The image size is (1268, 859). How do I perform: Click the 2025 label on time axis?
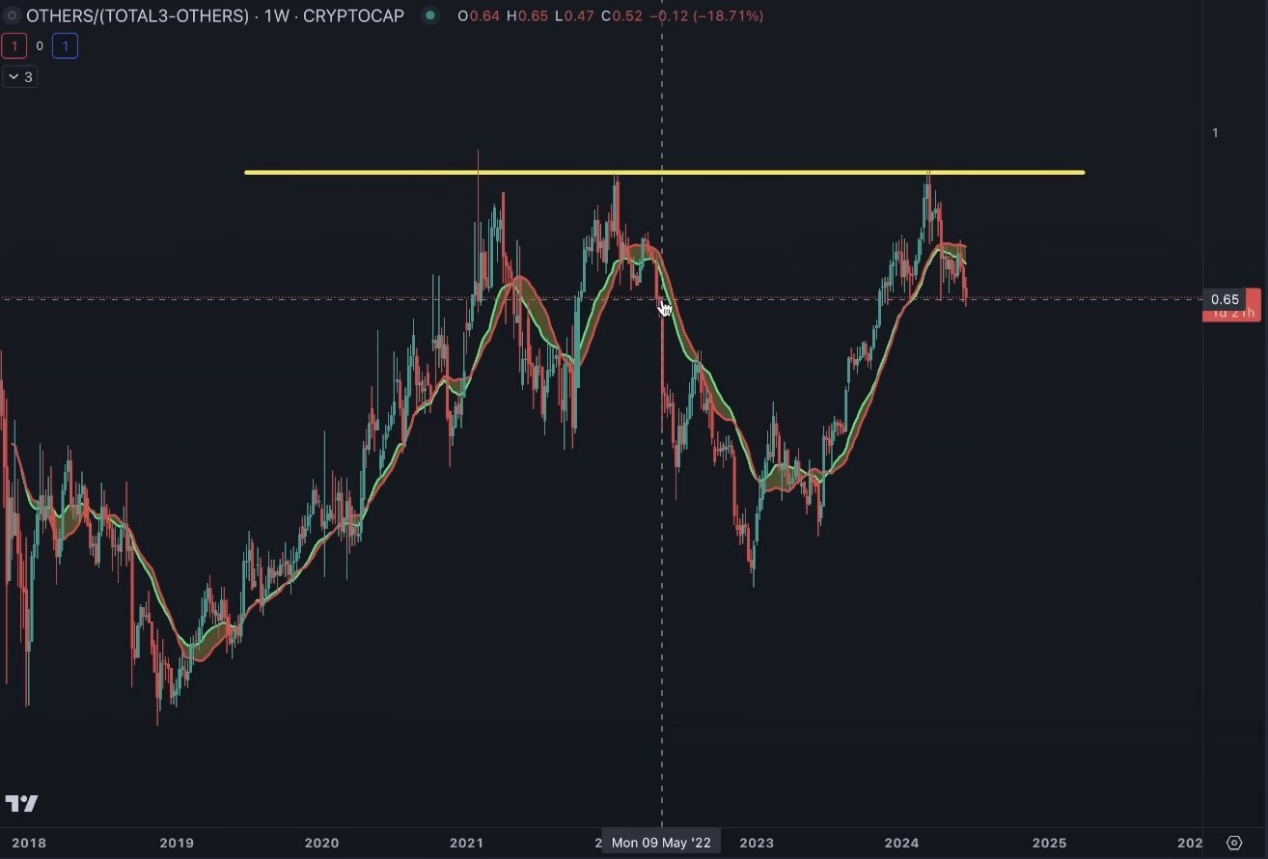[x=1049, y=843]
